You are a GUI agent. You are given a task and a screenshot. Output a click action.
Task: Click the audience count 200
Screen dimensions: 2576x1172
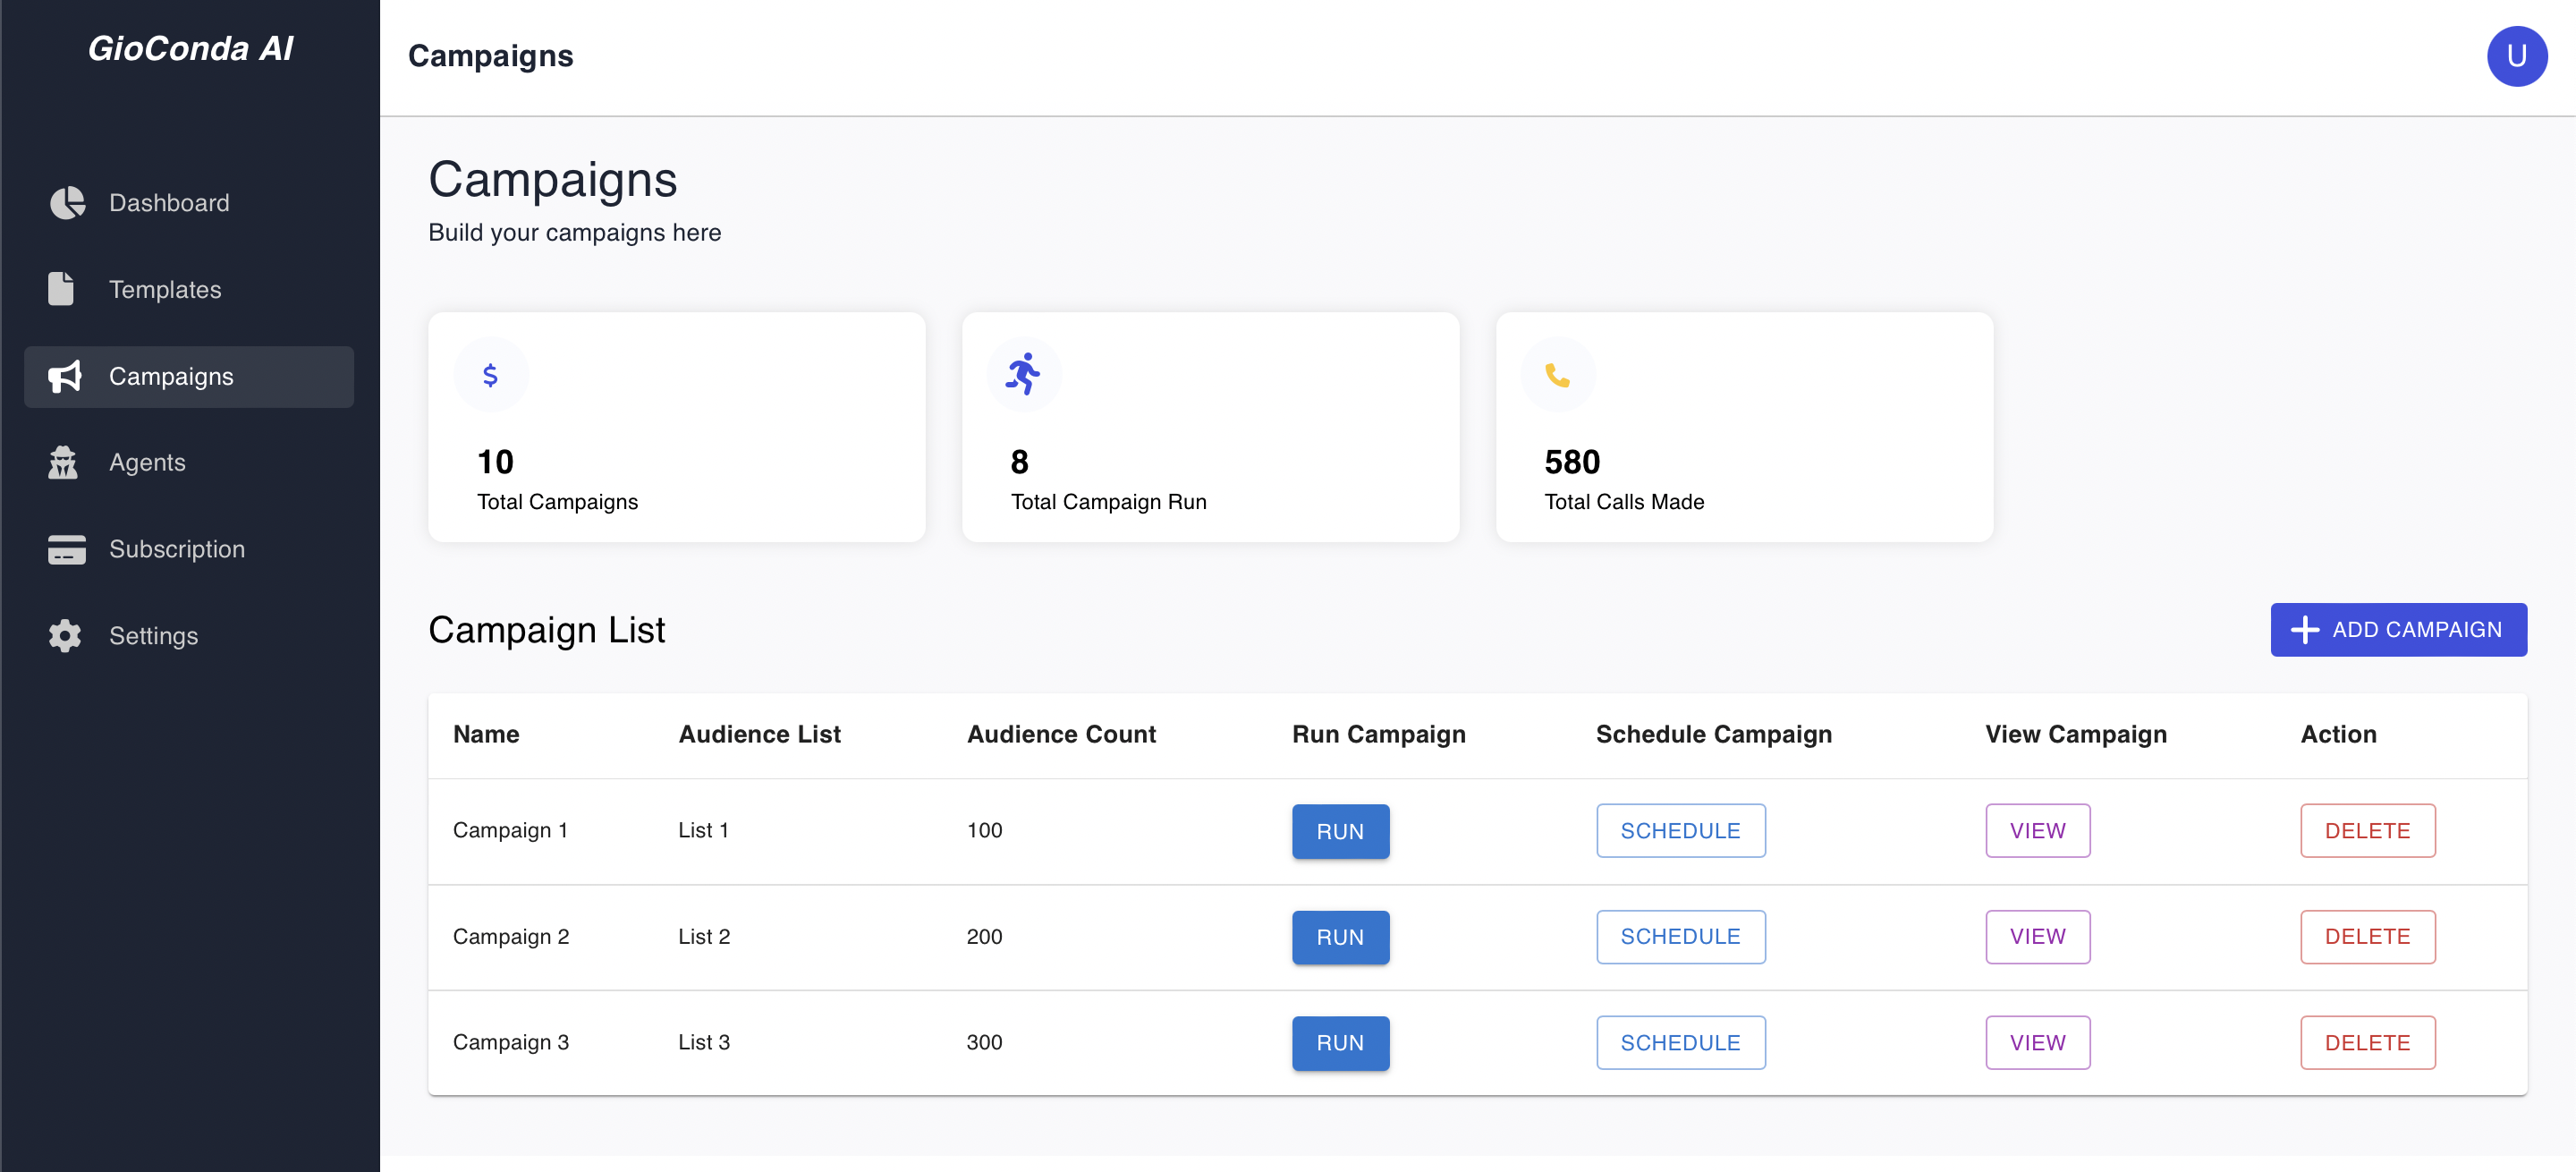pyautogui.click(x=984, y=936)
